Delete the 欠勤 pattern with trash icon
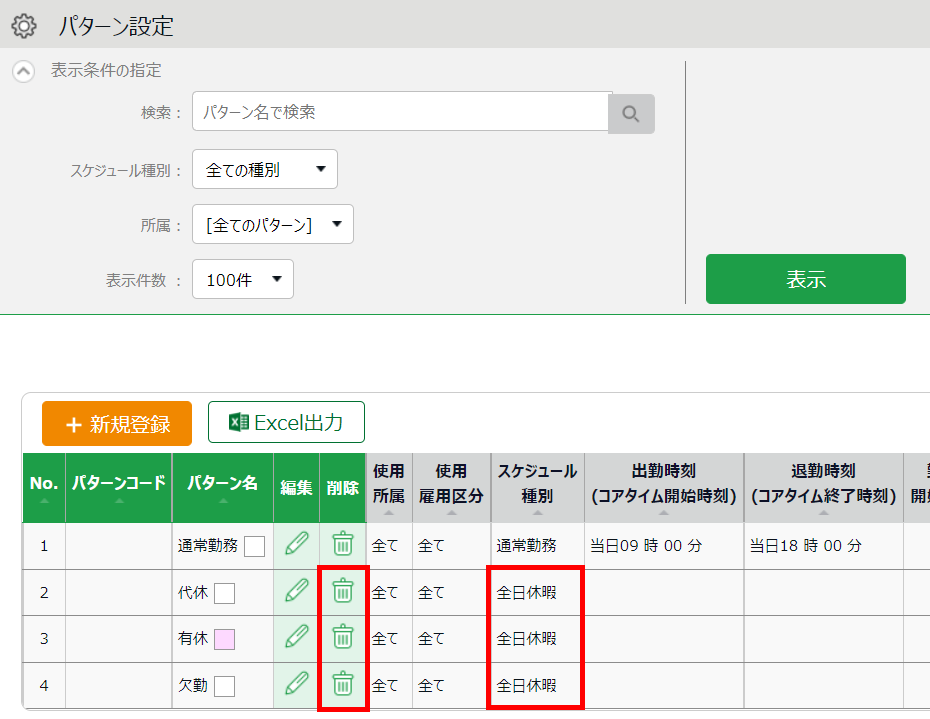930x719 pixels. 343,685
